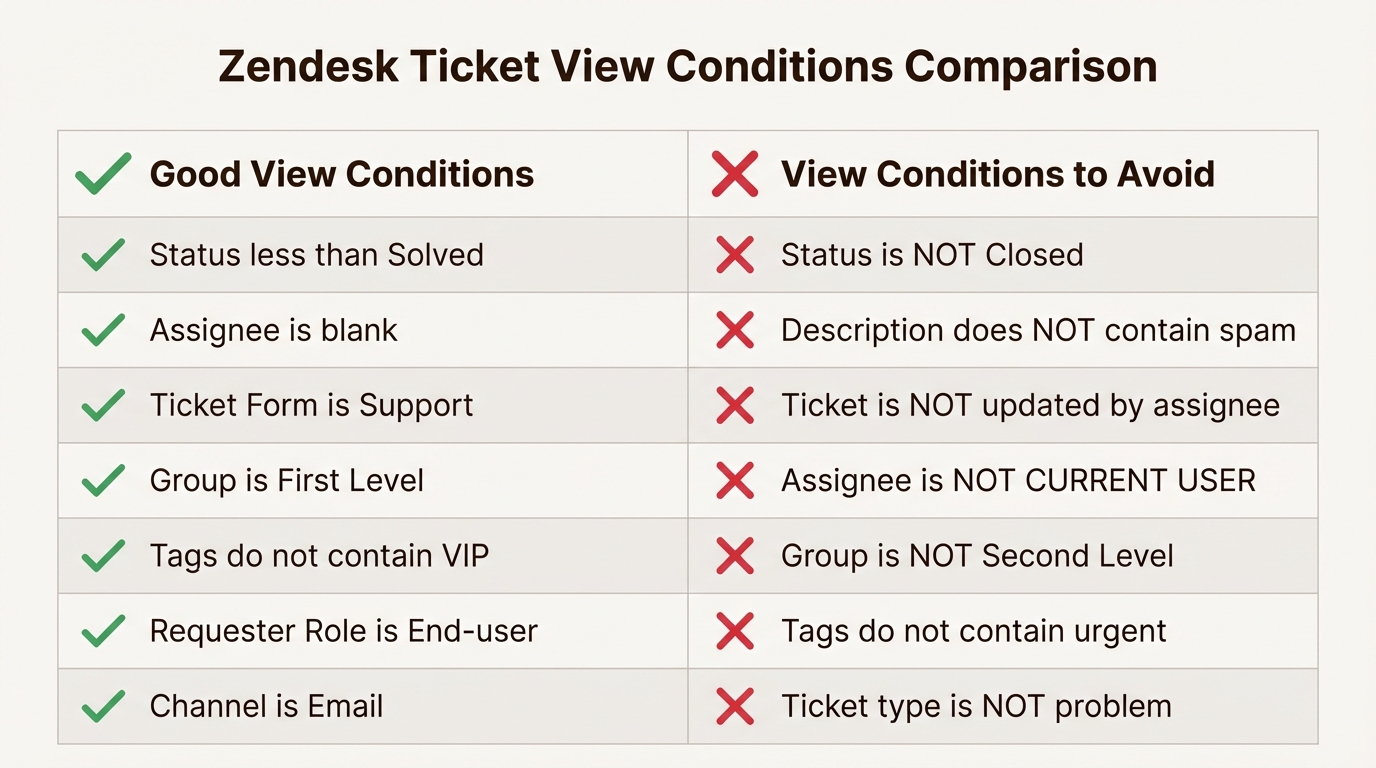The image size is (1376, 768).
Task: Click red X beside Status is NOT Closed
Action: (x=735, y=255)
